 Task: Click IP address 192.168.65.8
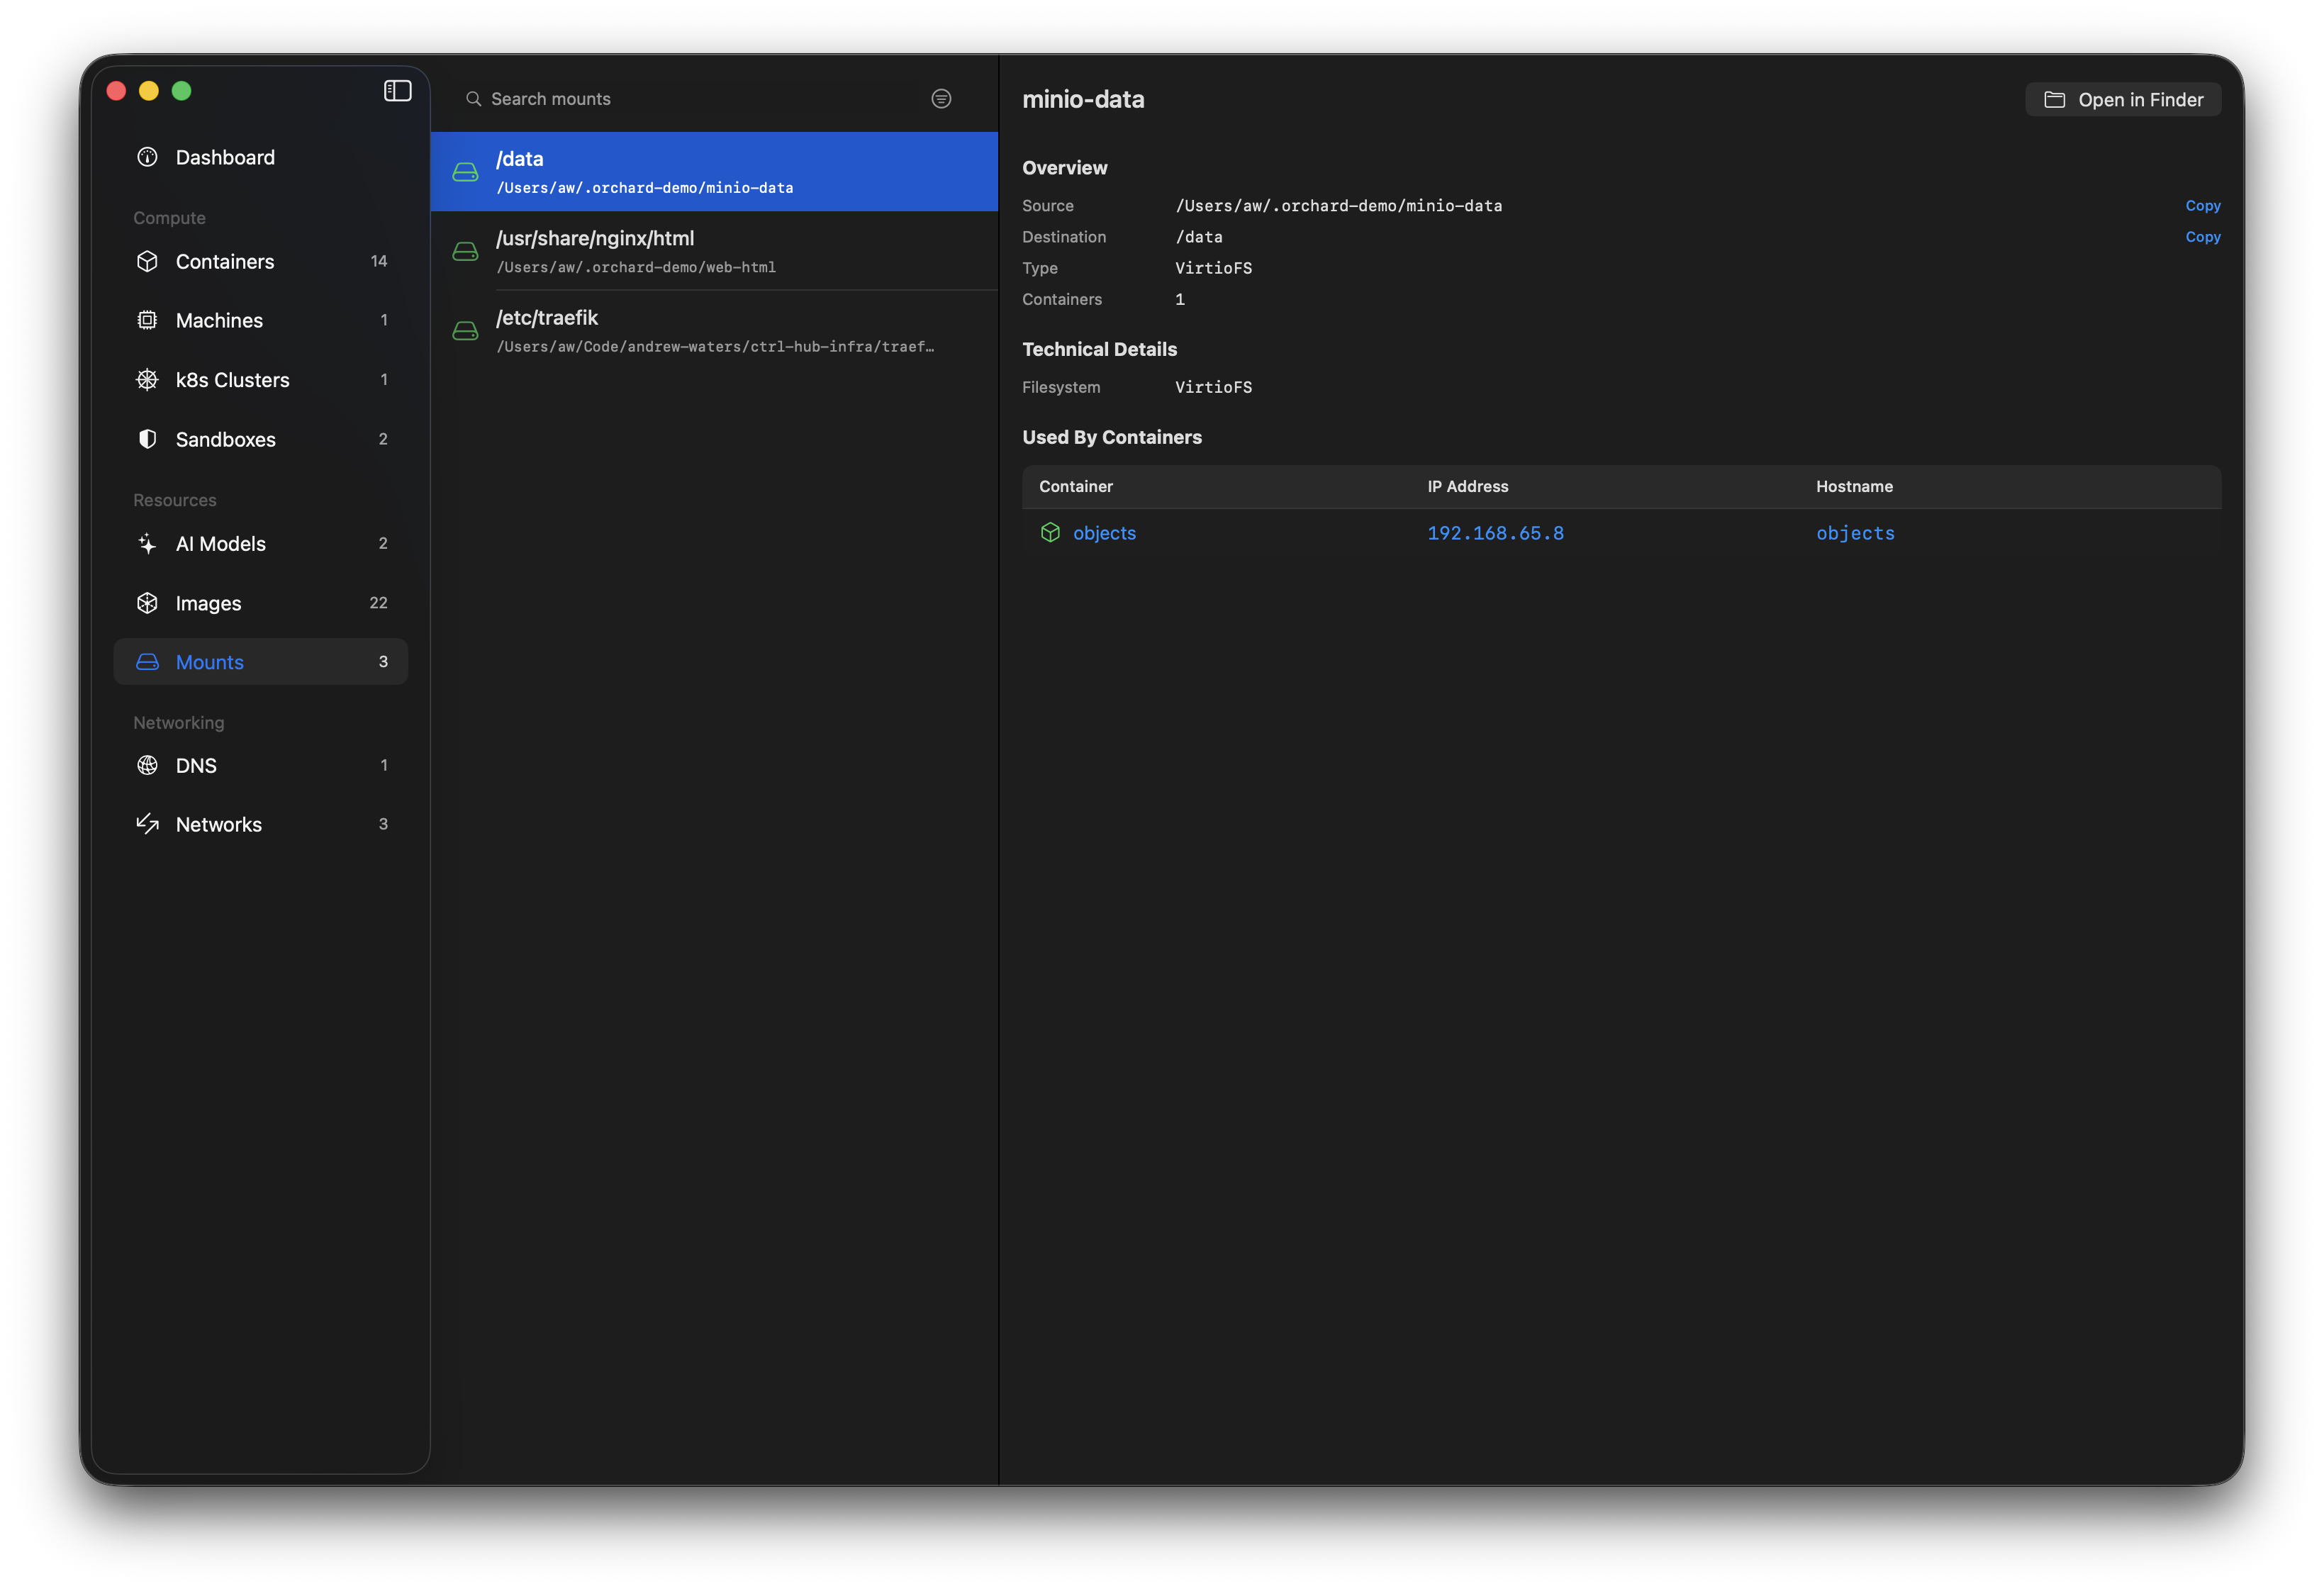1495,533
